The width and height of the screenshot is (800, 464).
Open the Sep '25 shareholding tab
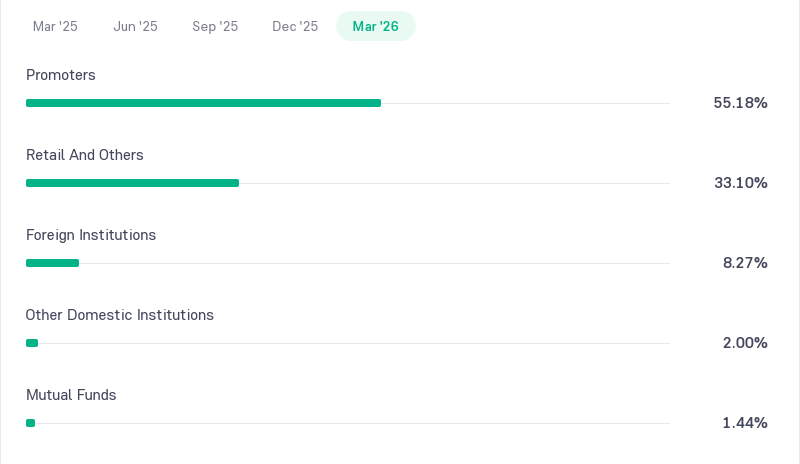[215, 26]
